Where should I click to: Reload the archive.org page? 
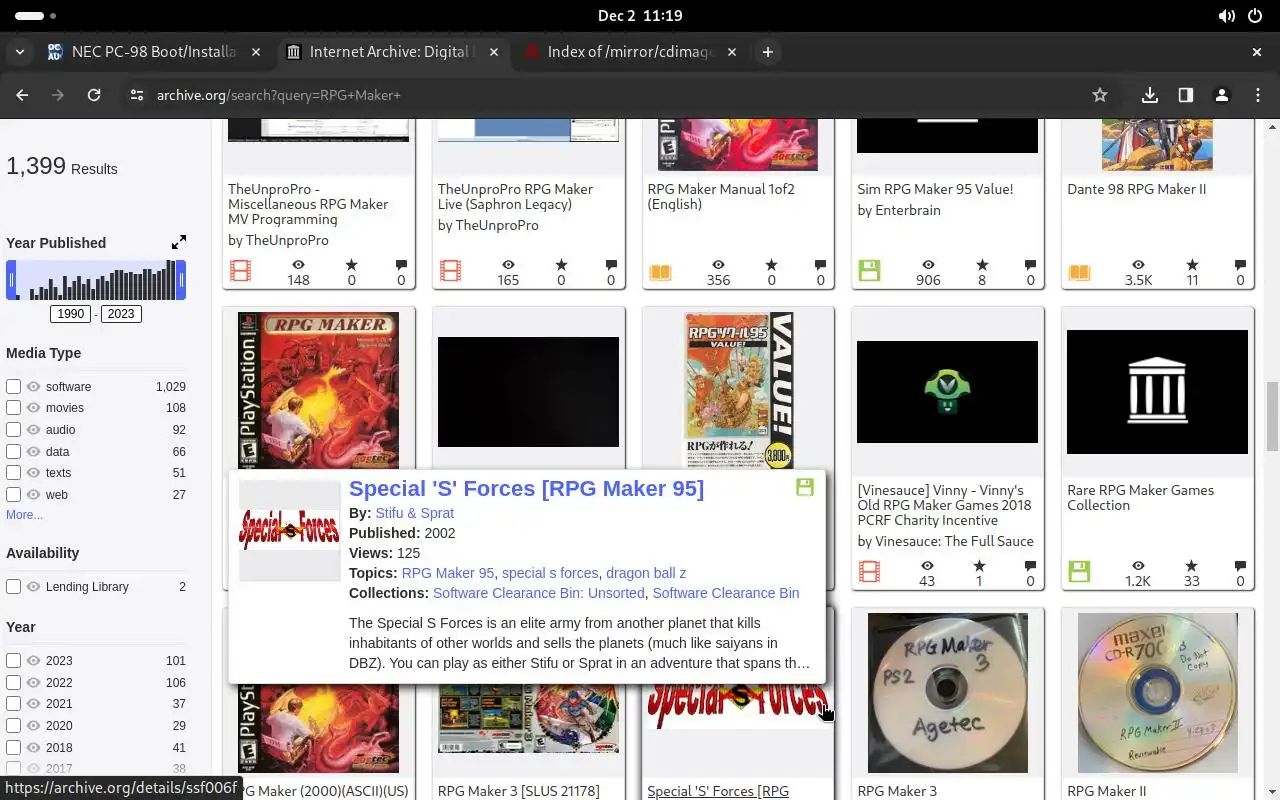[x=94, y=95]
